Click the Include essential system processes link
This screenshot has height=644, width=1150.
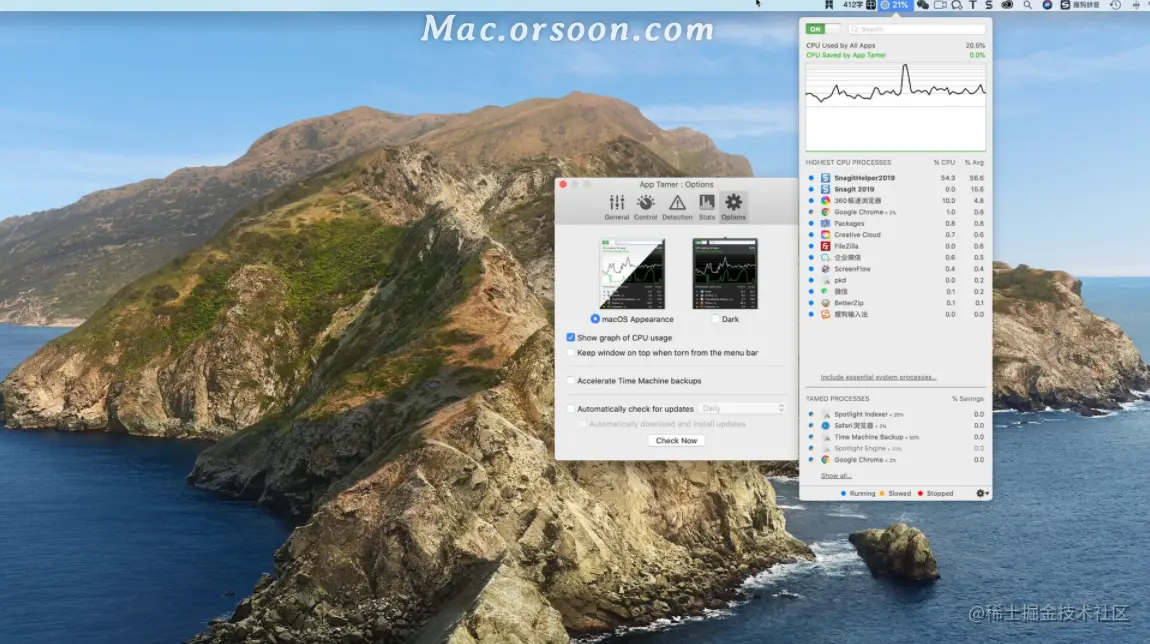pyautogui.click(x=878, y=377)
